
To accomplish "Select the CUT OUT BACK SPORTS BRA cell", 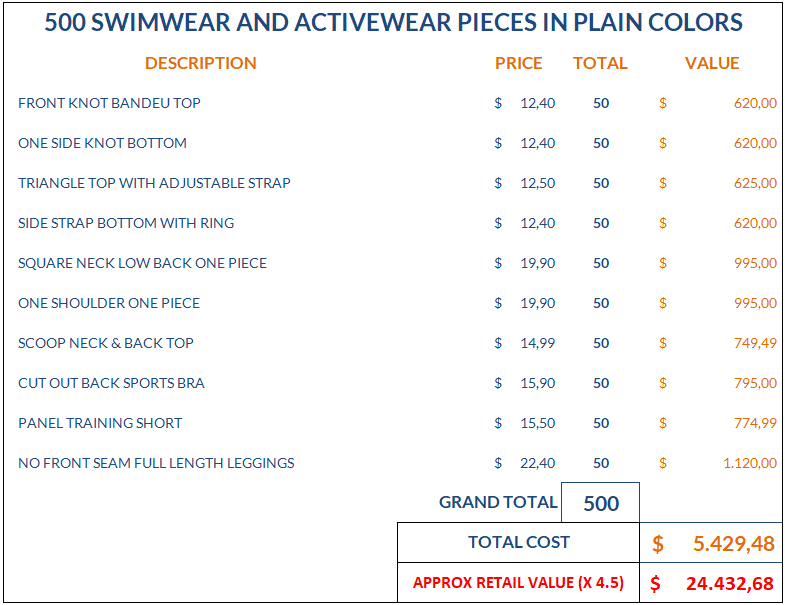I will [111, 383].
